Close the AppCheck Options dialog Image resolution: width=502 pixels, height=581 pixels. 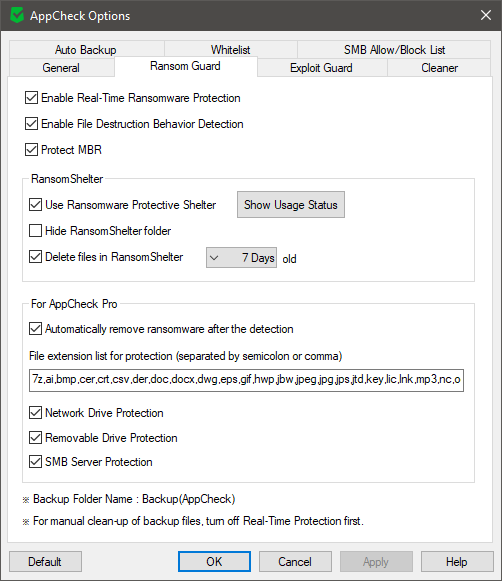point(486,15)
